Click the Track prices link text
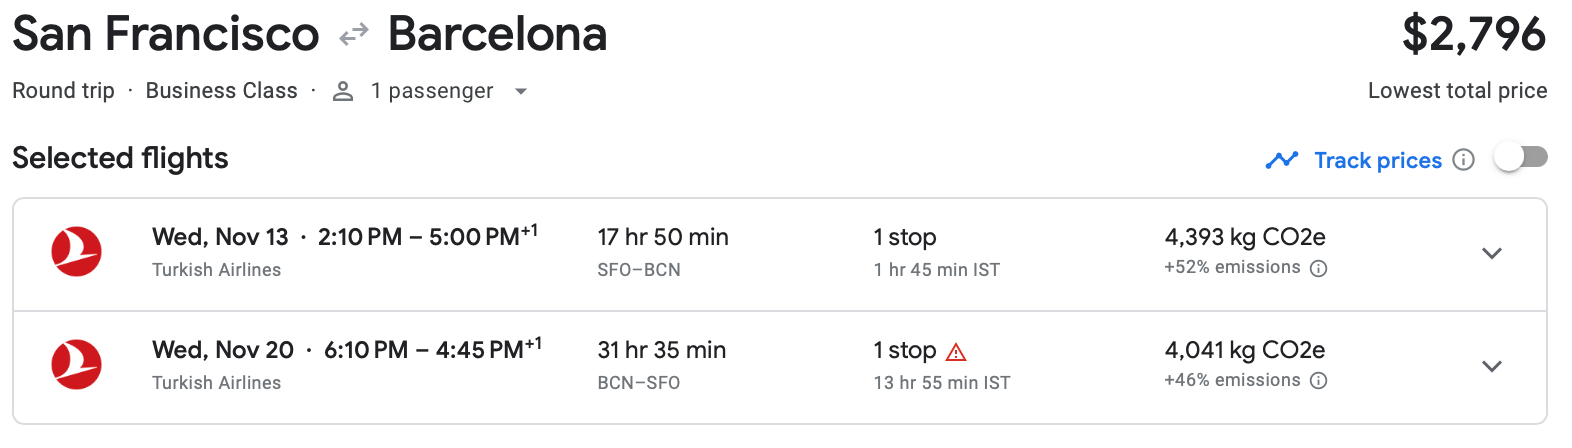This screenshot has height=448, width=1572. coord(1377,161)
